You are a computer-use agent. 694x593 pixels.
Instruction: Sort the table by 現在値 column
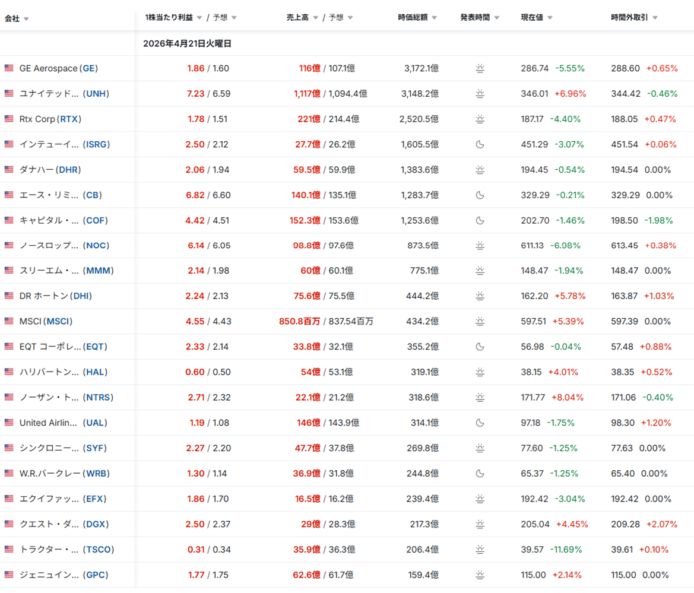point(541,18)
